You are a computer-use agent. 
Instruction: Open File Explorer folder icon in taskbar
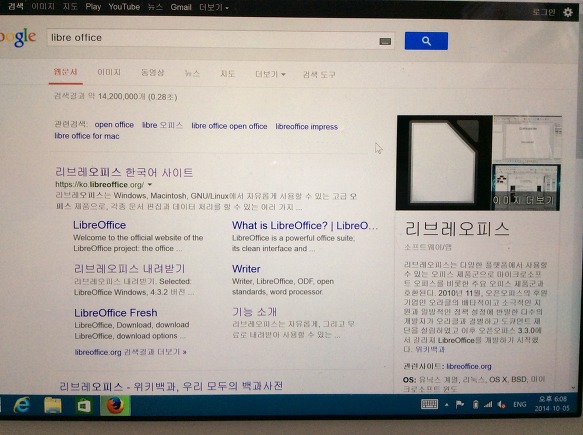tap(53, 405)
